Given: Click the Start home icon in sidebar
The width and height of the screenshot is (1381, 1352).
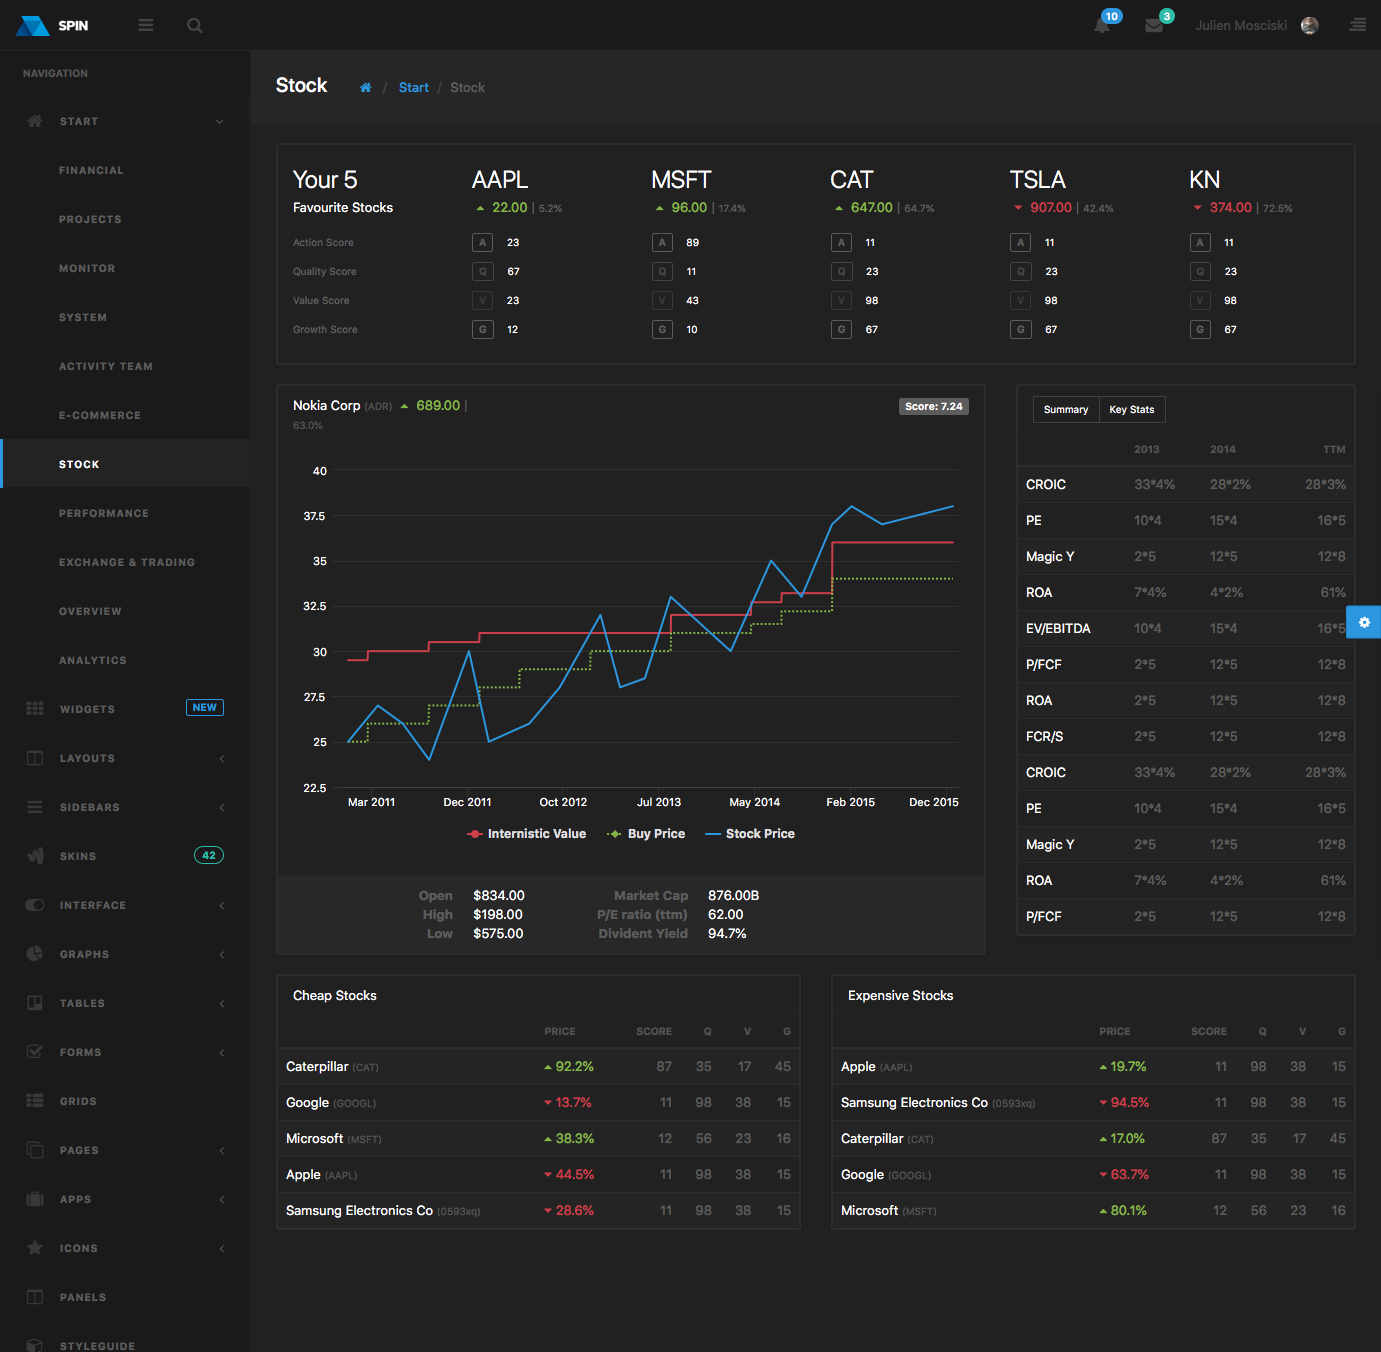Looking at the screenshot, I should point(35,121).
